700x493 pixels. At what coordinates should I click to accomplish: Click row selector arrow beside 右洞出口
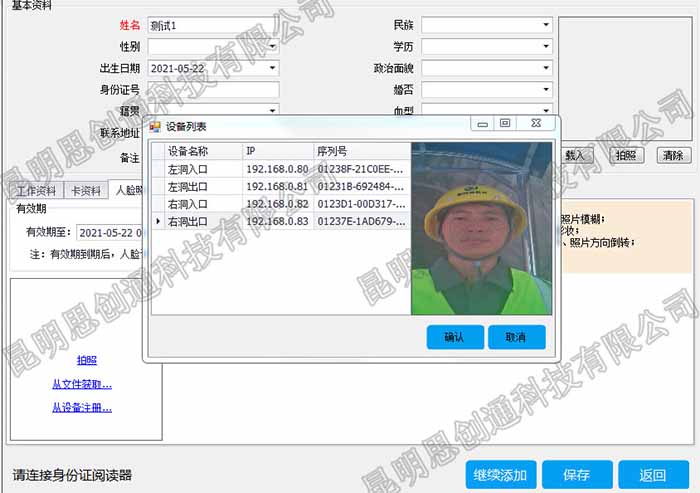[x=157, y=220]
